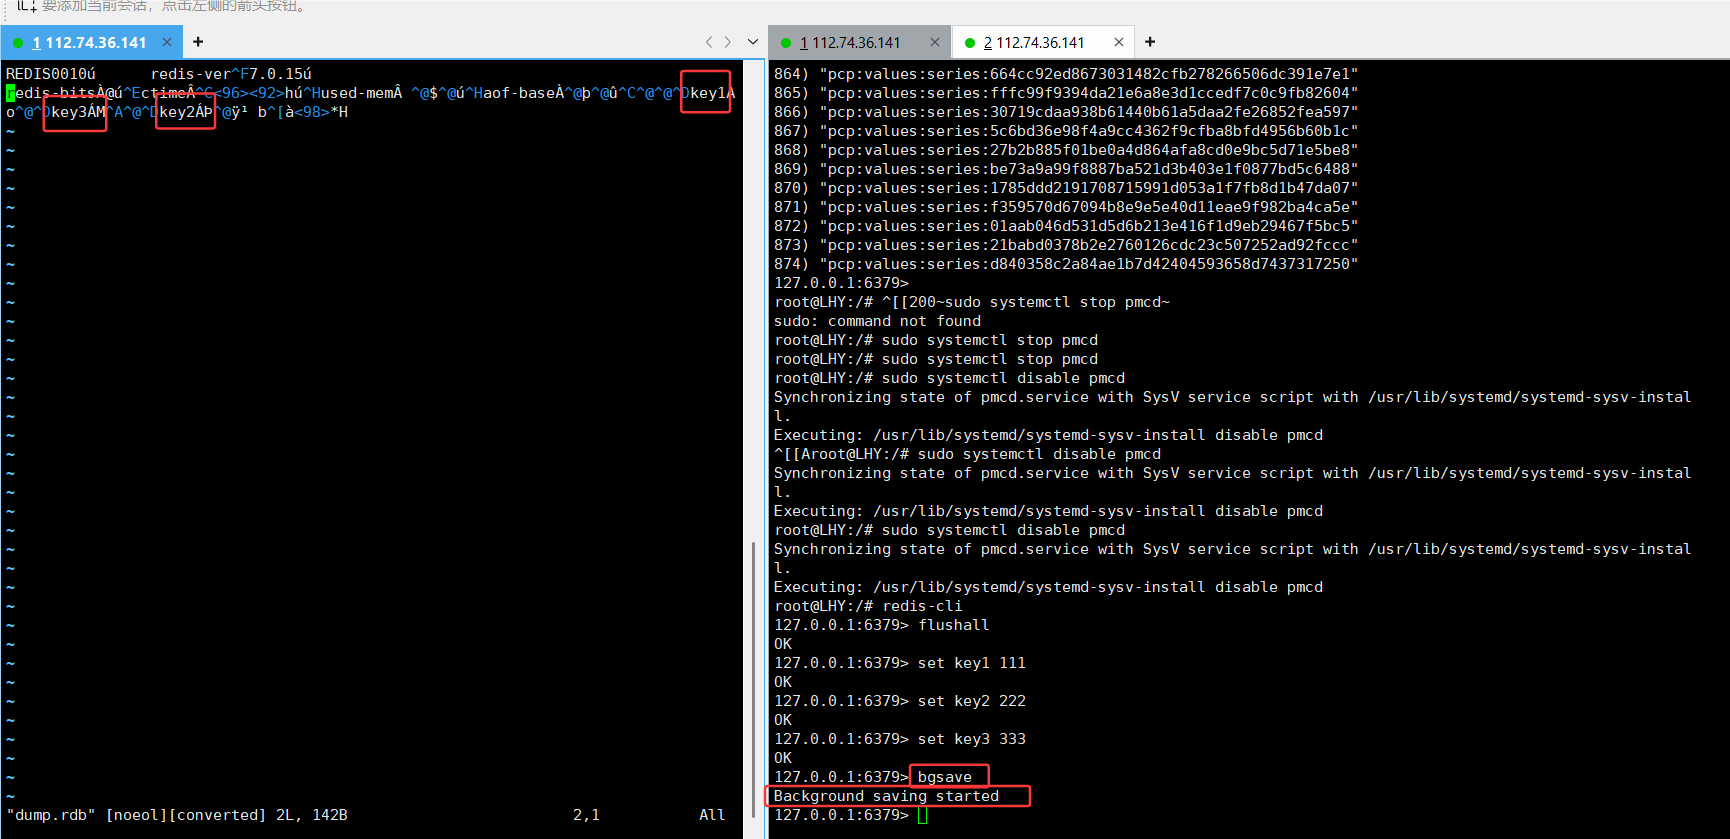This screenshot has height=839, width=1730.
Task: Click line 864 pcp:values:series entry
Action: pos(1066,74)
